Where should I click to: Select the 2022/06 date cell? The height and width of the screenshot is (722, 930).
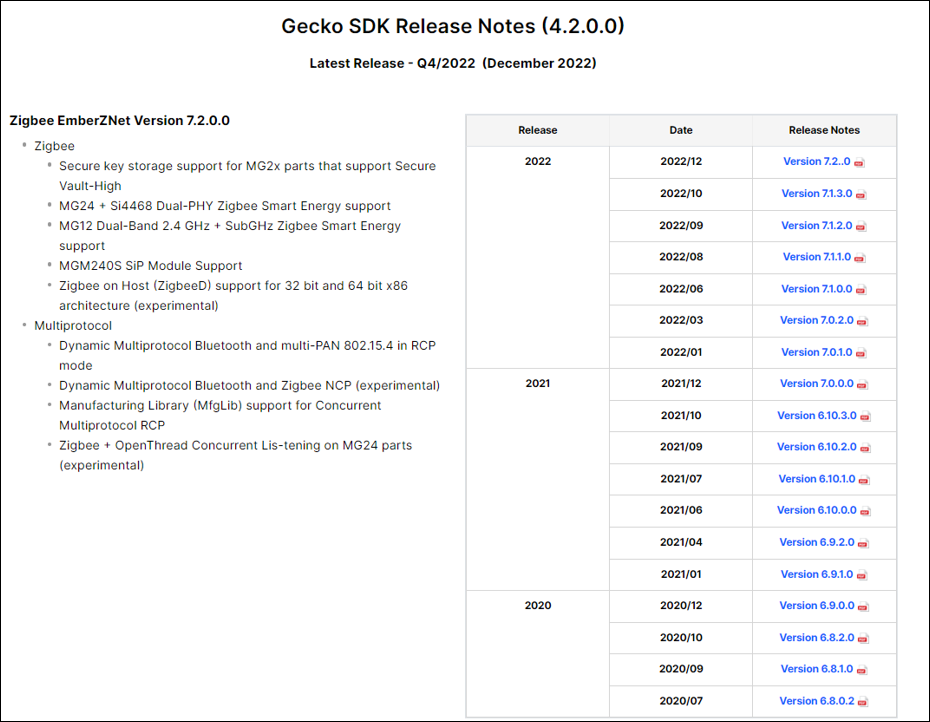(681, 289)
